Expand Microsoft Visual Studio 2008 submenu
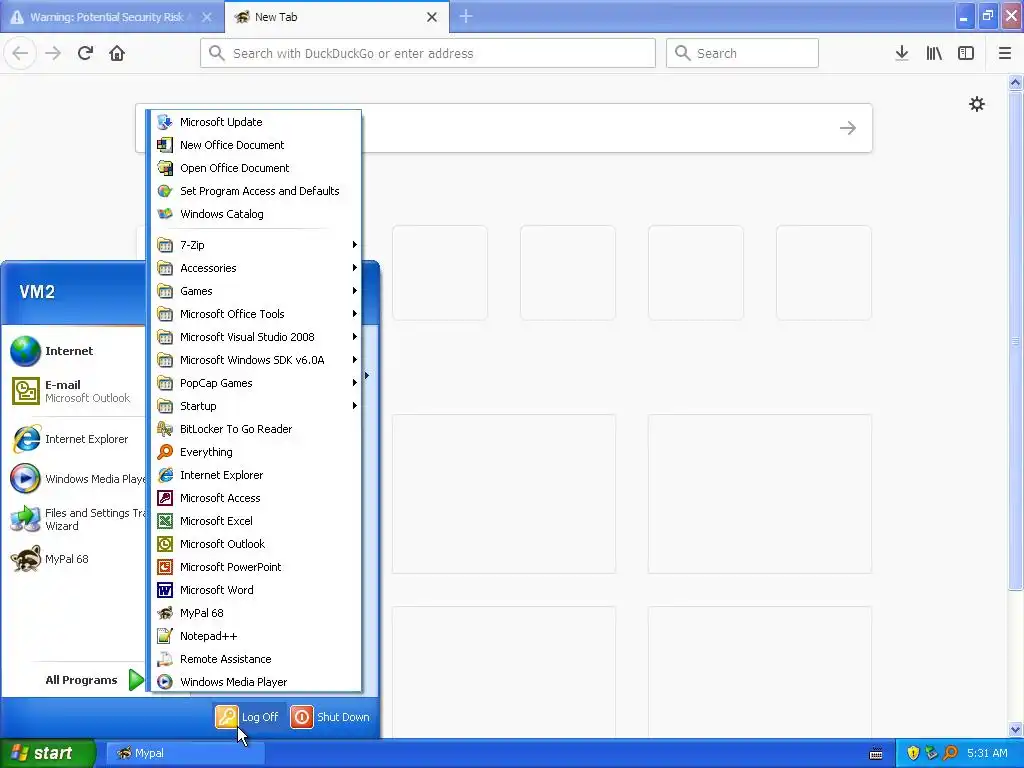 click(x=255, y=337)
